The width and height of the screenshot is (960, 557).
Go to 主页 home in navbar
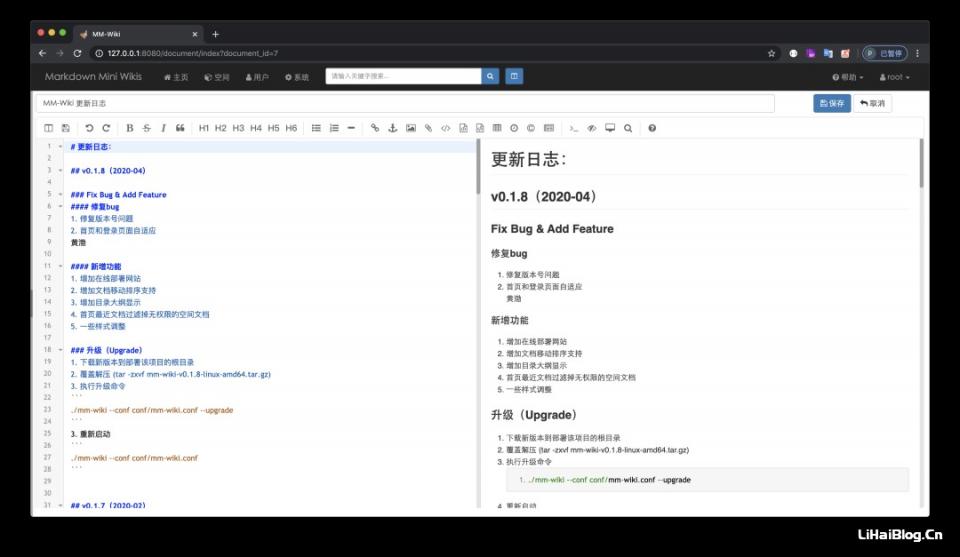[176, 77]
